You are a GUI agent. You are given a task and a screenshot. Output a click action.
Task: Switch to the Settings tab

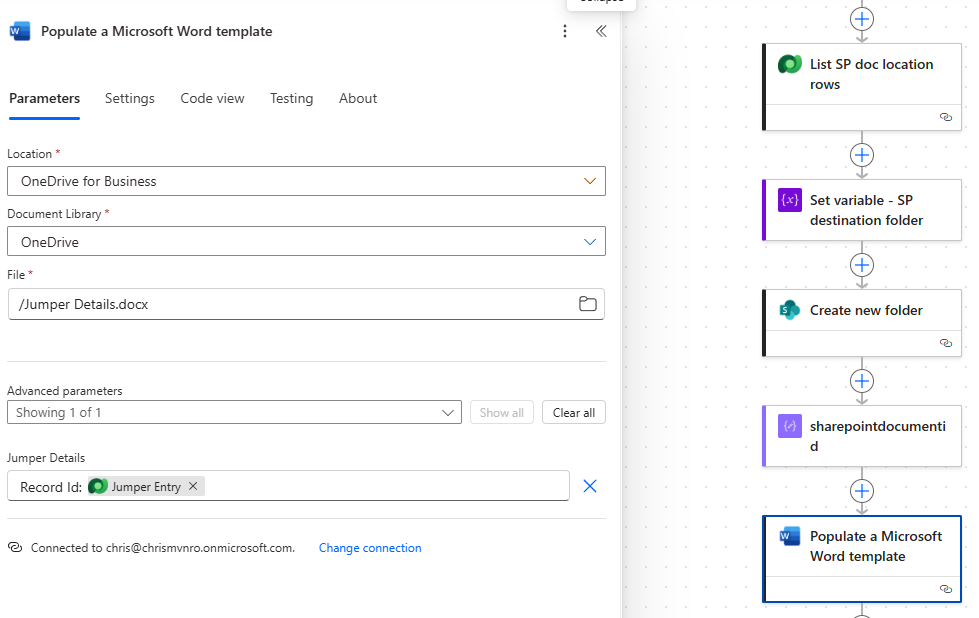(130, 98)
